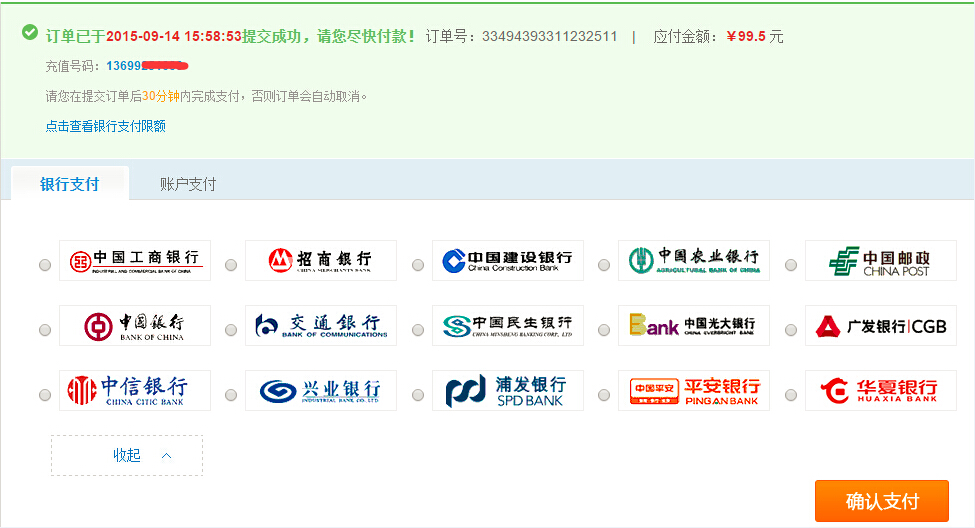Click the order number 33494393311232511
Screen dimensions: 975x528
(x=550, y=37)
